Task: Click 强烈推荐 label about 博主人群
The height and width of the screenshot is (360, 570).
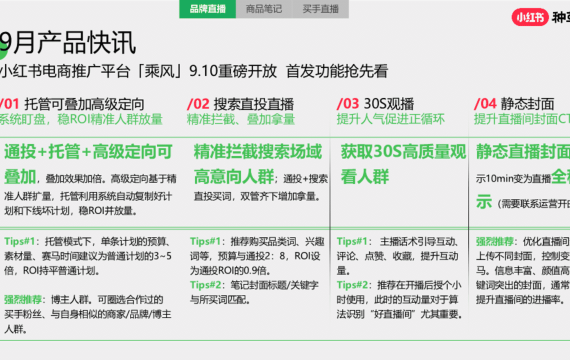Action: click(23, 300)
